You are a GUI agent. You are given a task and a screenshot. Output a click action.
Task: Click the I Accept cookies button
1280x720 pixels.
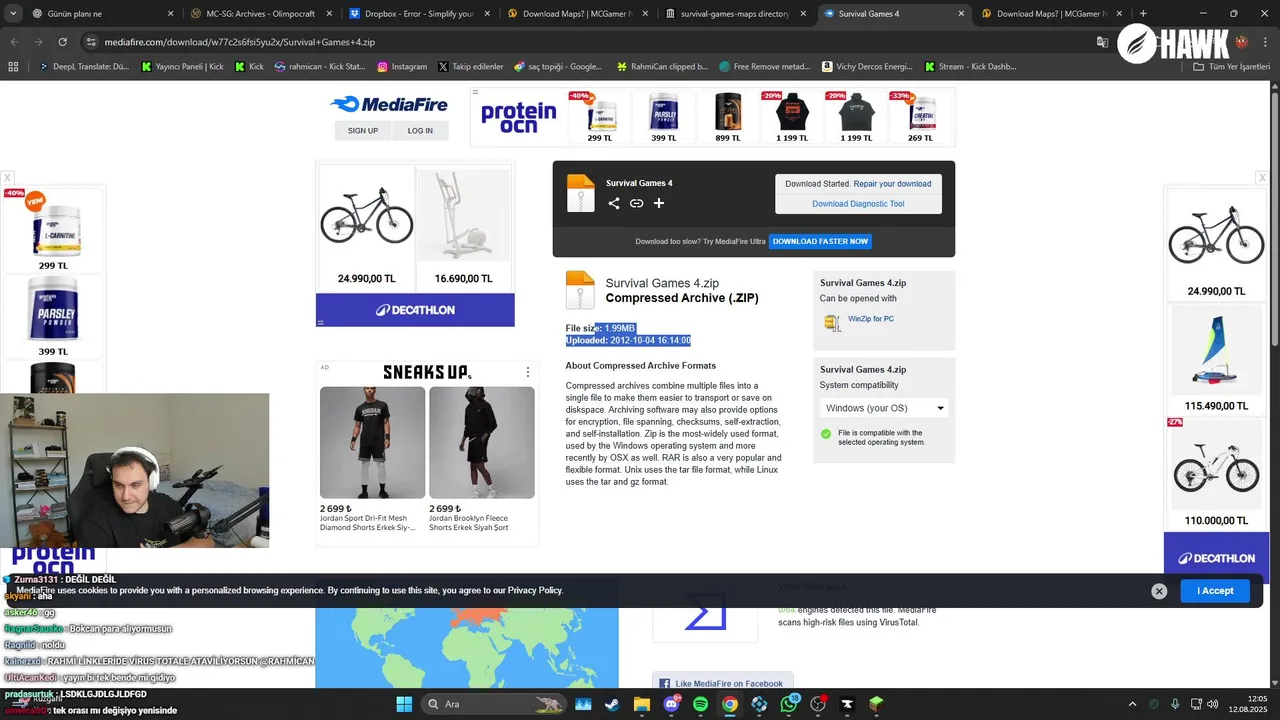pyautogui.click(x=1215, y=591)
